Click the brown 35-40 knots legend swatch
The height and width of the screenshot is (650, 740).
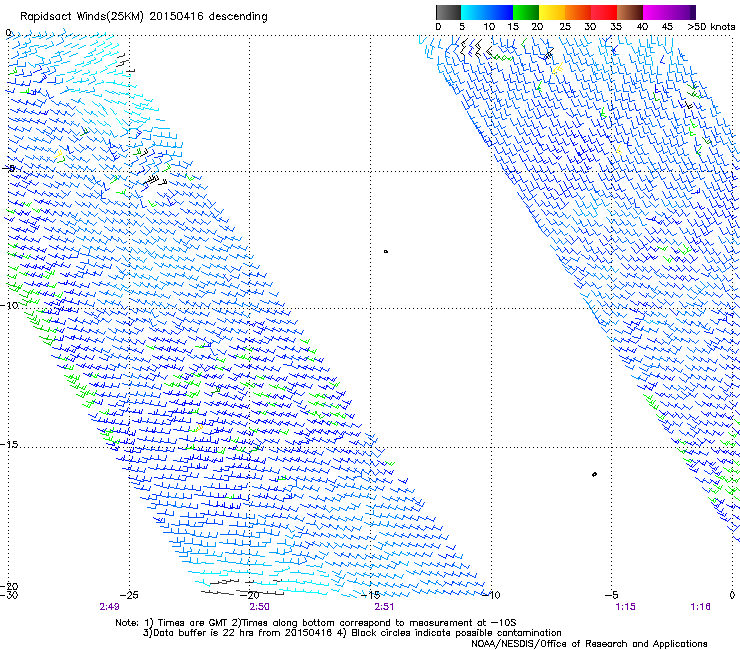[630, 12]
